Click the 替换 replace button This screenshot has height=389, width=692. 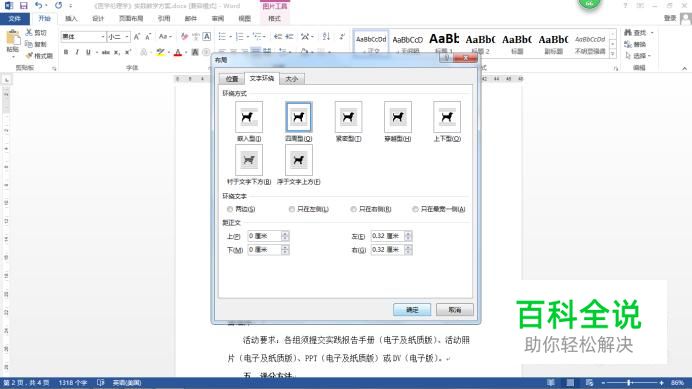[636, 44]
